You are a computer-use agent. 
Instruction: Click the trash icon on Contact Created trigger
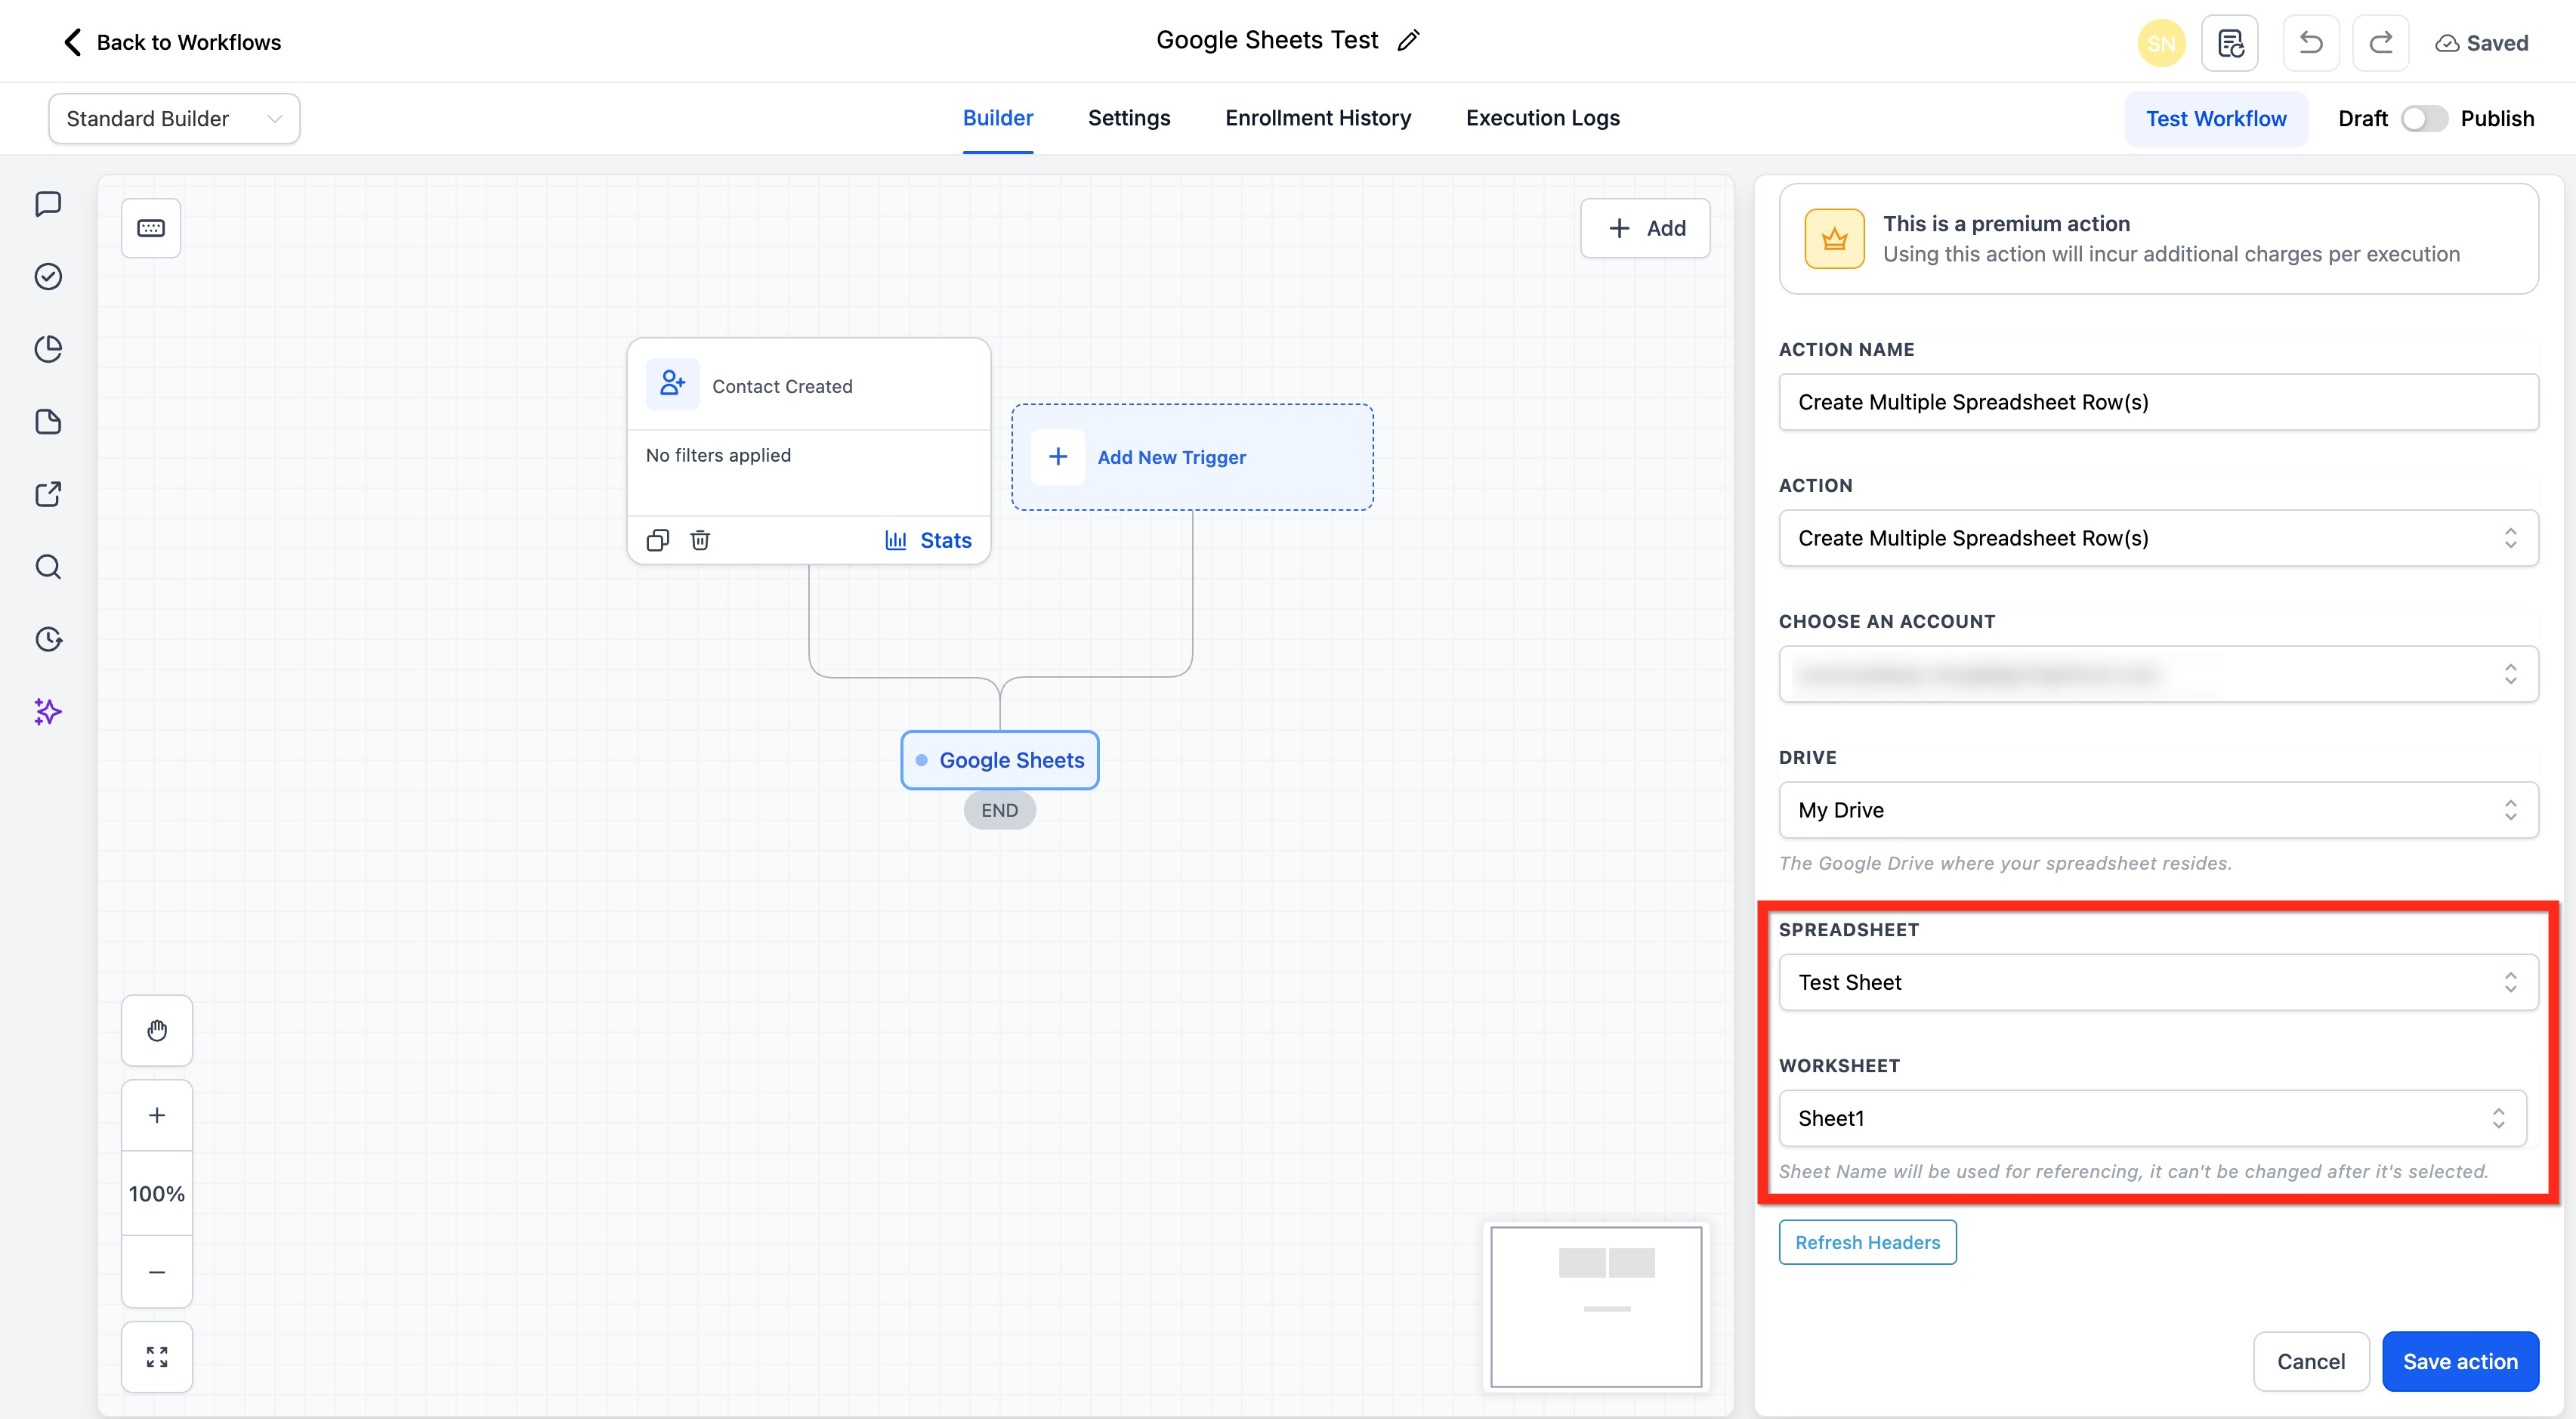[x=700, y=540]
